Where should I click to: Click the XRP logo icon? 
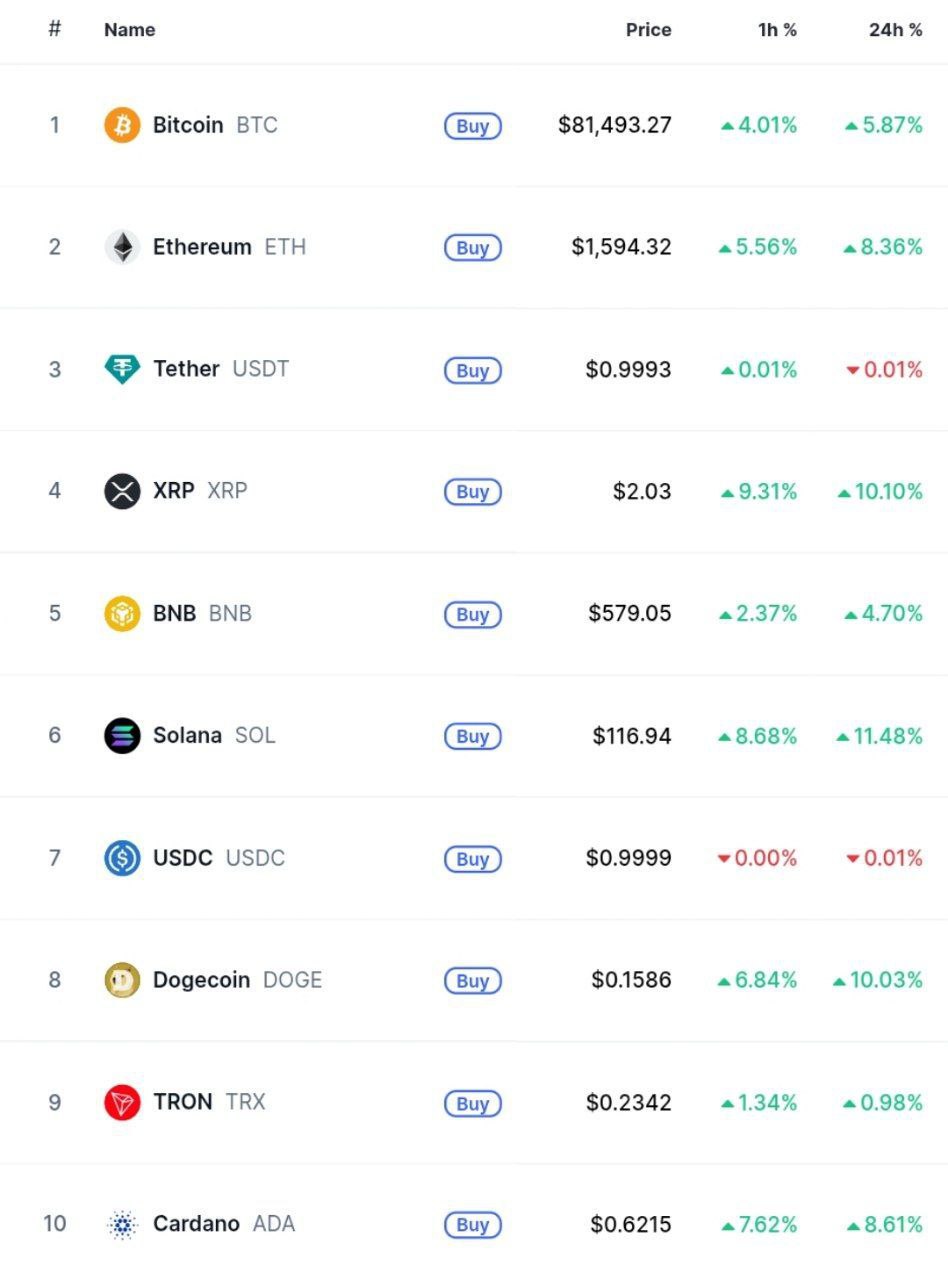(122, 491)
